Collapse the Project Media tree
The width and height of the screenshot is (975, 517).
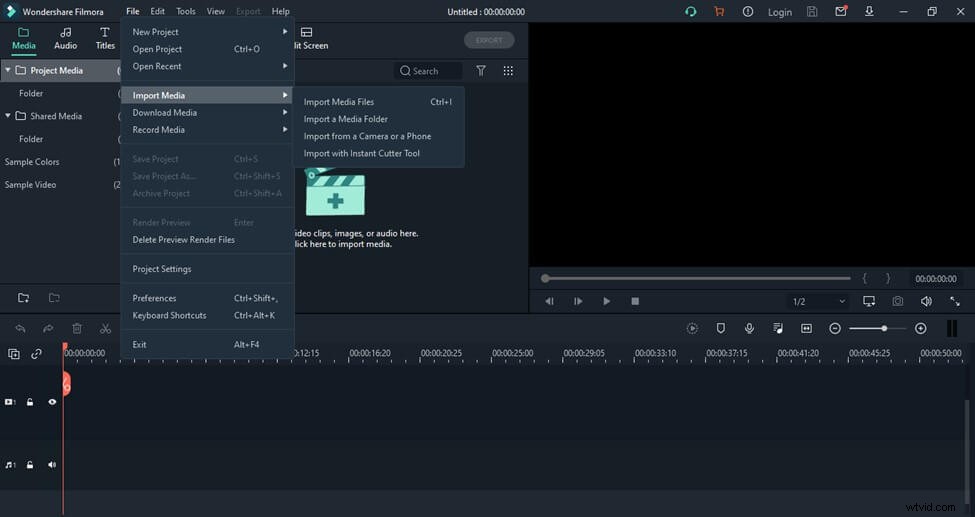click(x=7, y=70)
